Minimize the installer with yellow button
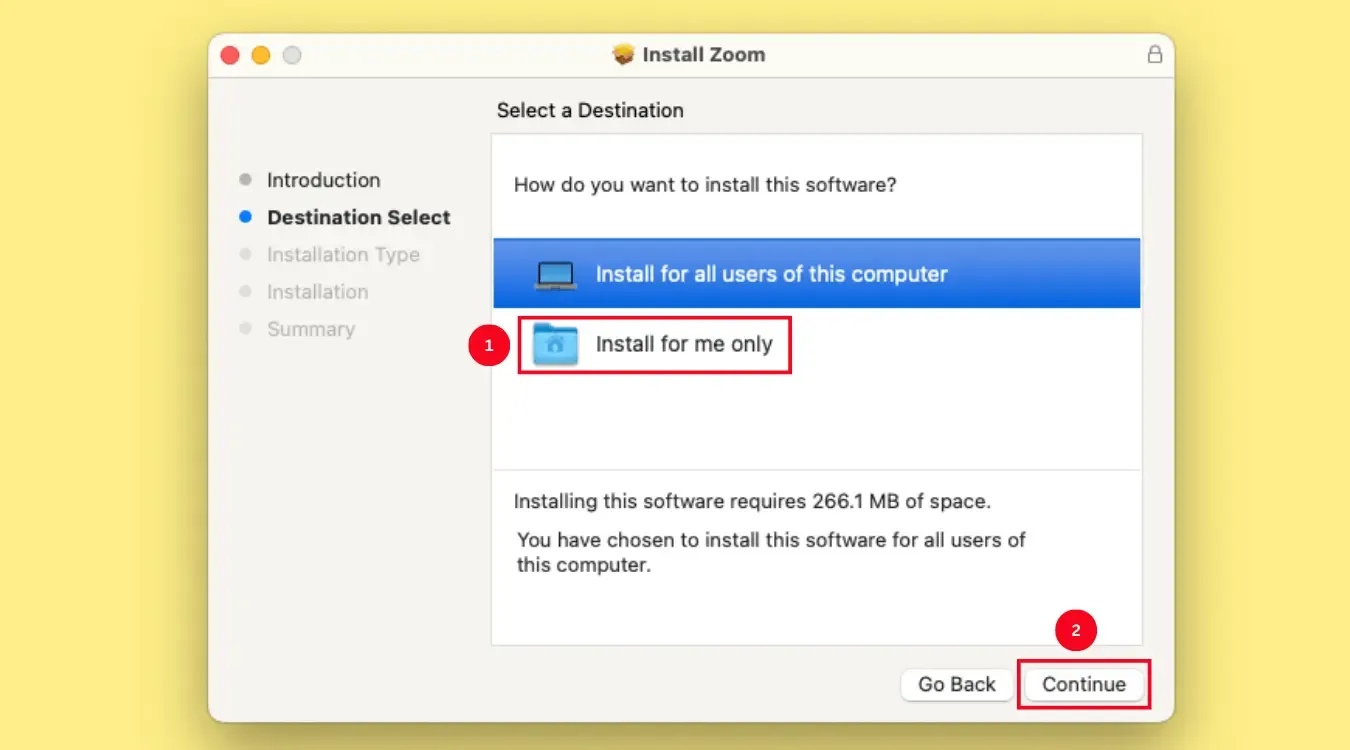1350x750 pixels. [x=261, y=55]
